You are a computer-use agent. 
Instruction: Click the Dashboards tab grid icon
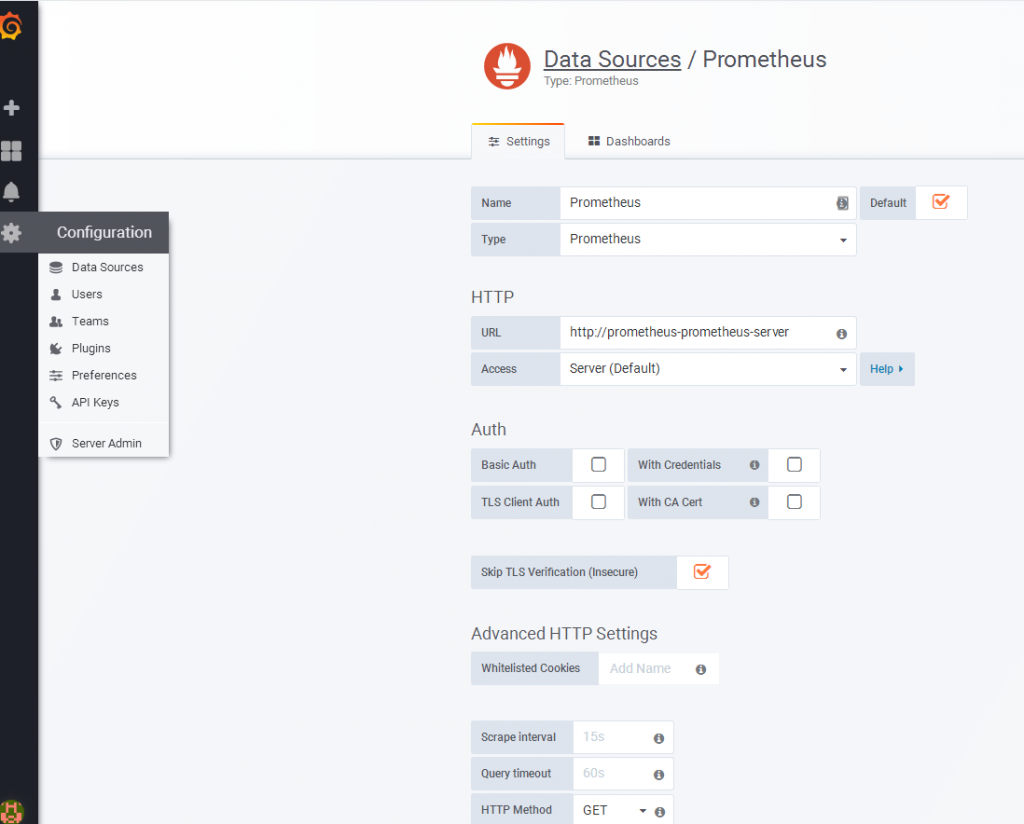click(594, 141)
